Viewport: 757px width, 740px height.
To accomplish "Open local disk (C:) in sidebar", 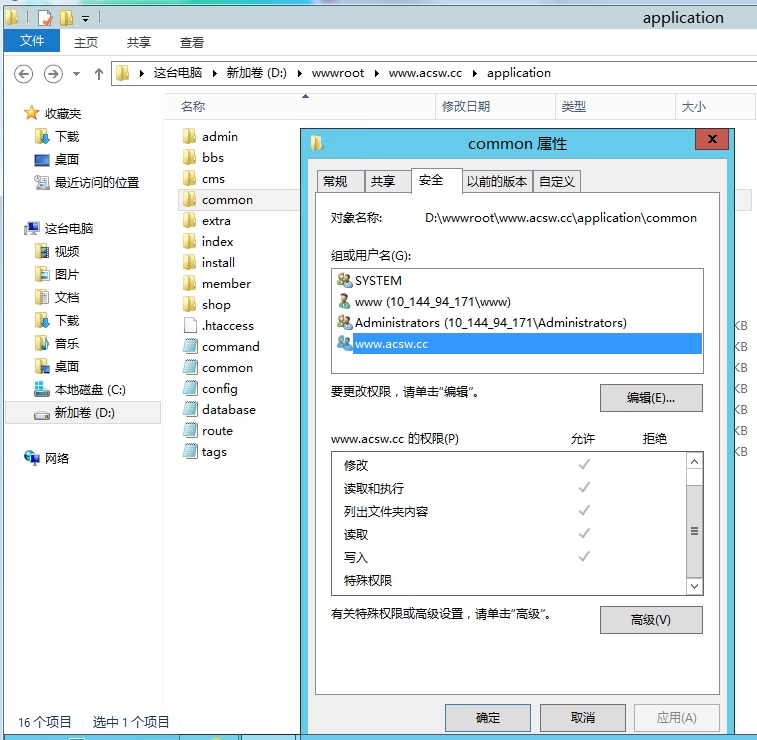I will pos(89,389).
